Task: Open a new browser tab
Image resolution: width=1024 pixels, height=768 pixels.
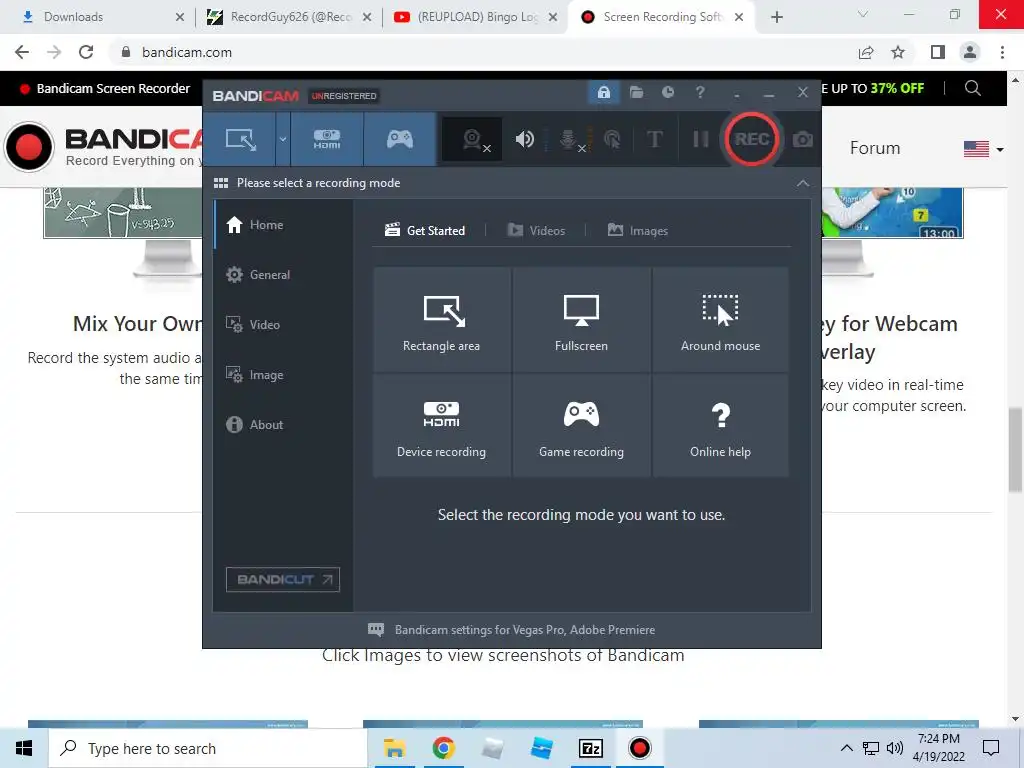Action: click(776, 17)
